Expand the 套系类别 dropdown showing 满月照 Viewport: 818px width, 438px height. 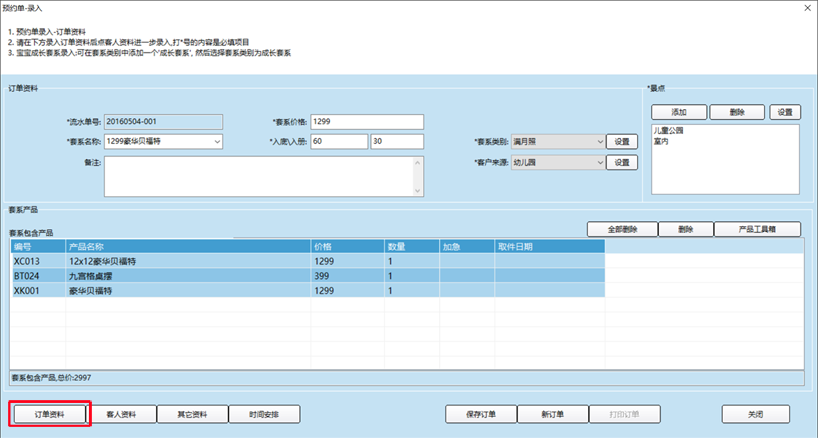558,141
